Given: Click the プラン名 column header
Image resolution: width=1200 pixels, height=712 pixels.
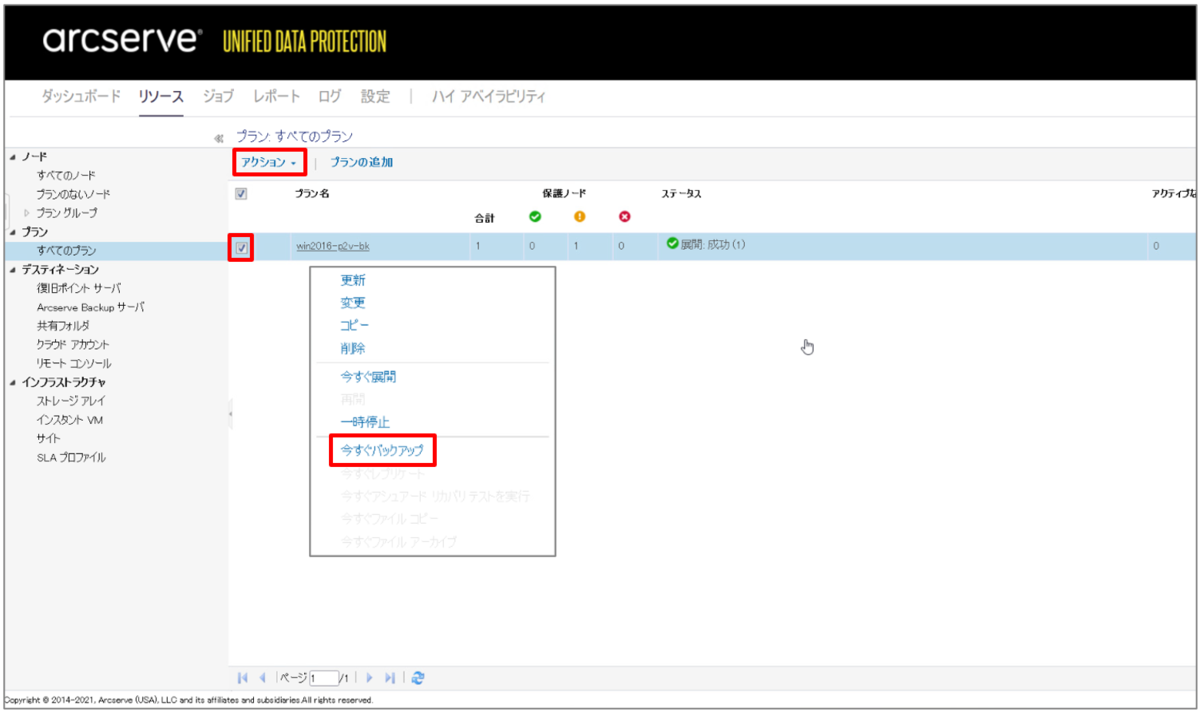Looking at the screenshot, I should coord(312,194).
